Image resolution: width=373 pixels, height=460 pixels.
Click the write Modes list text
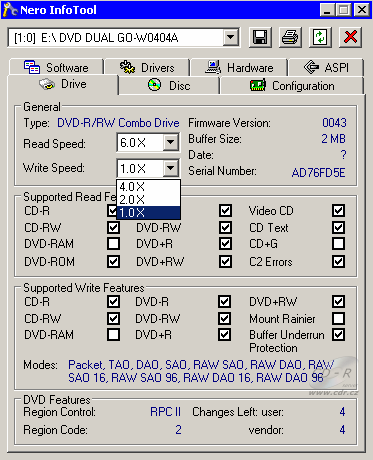[201, 371]
